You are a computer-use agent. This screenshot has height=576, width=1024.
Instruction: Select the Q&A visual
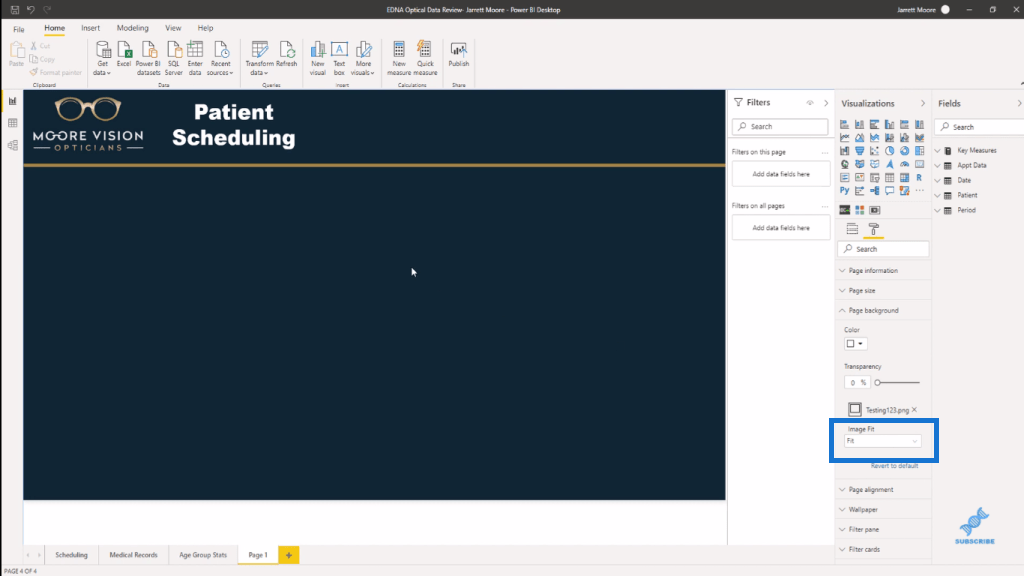[x=889, y=191]
